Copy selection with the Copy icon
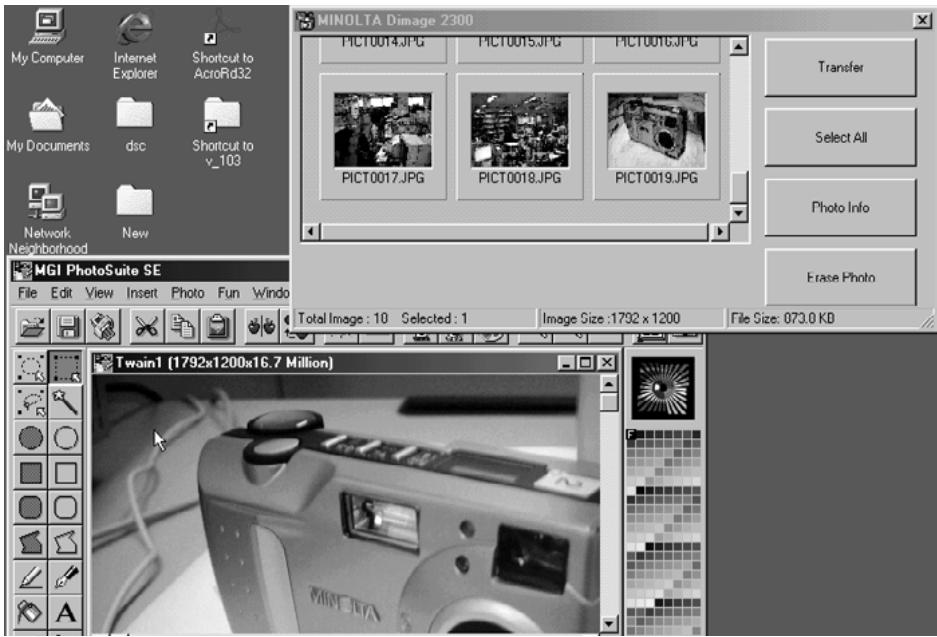This screenshot has height=637, width=937. 182,326
